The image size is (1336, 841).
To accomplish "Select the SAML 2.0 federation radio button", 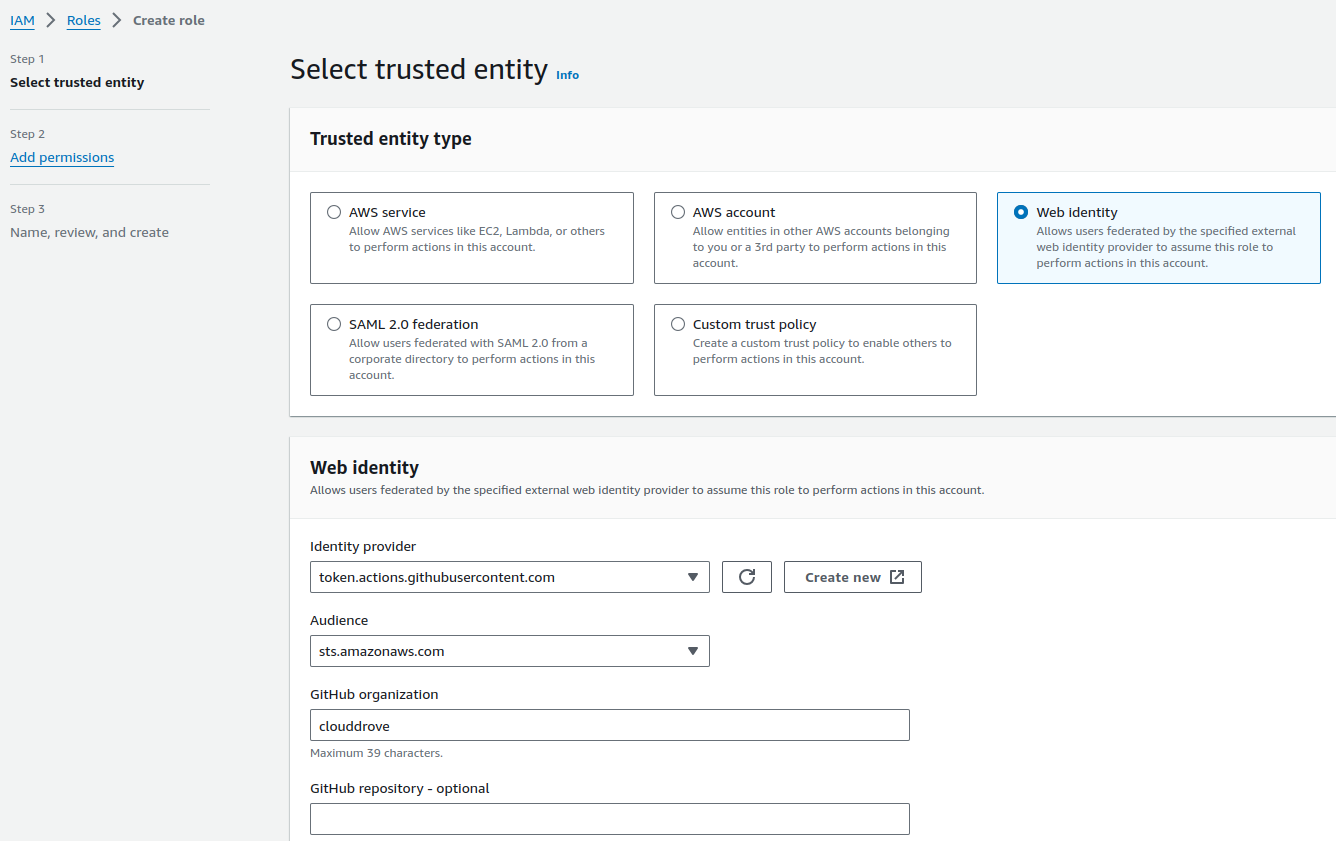I will (334, 324).
